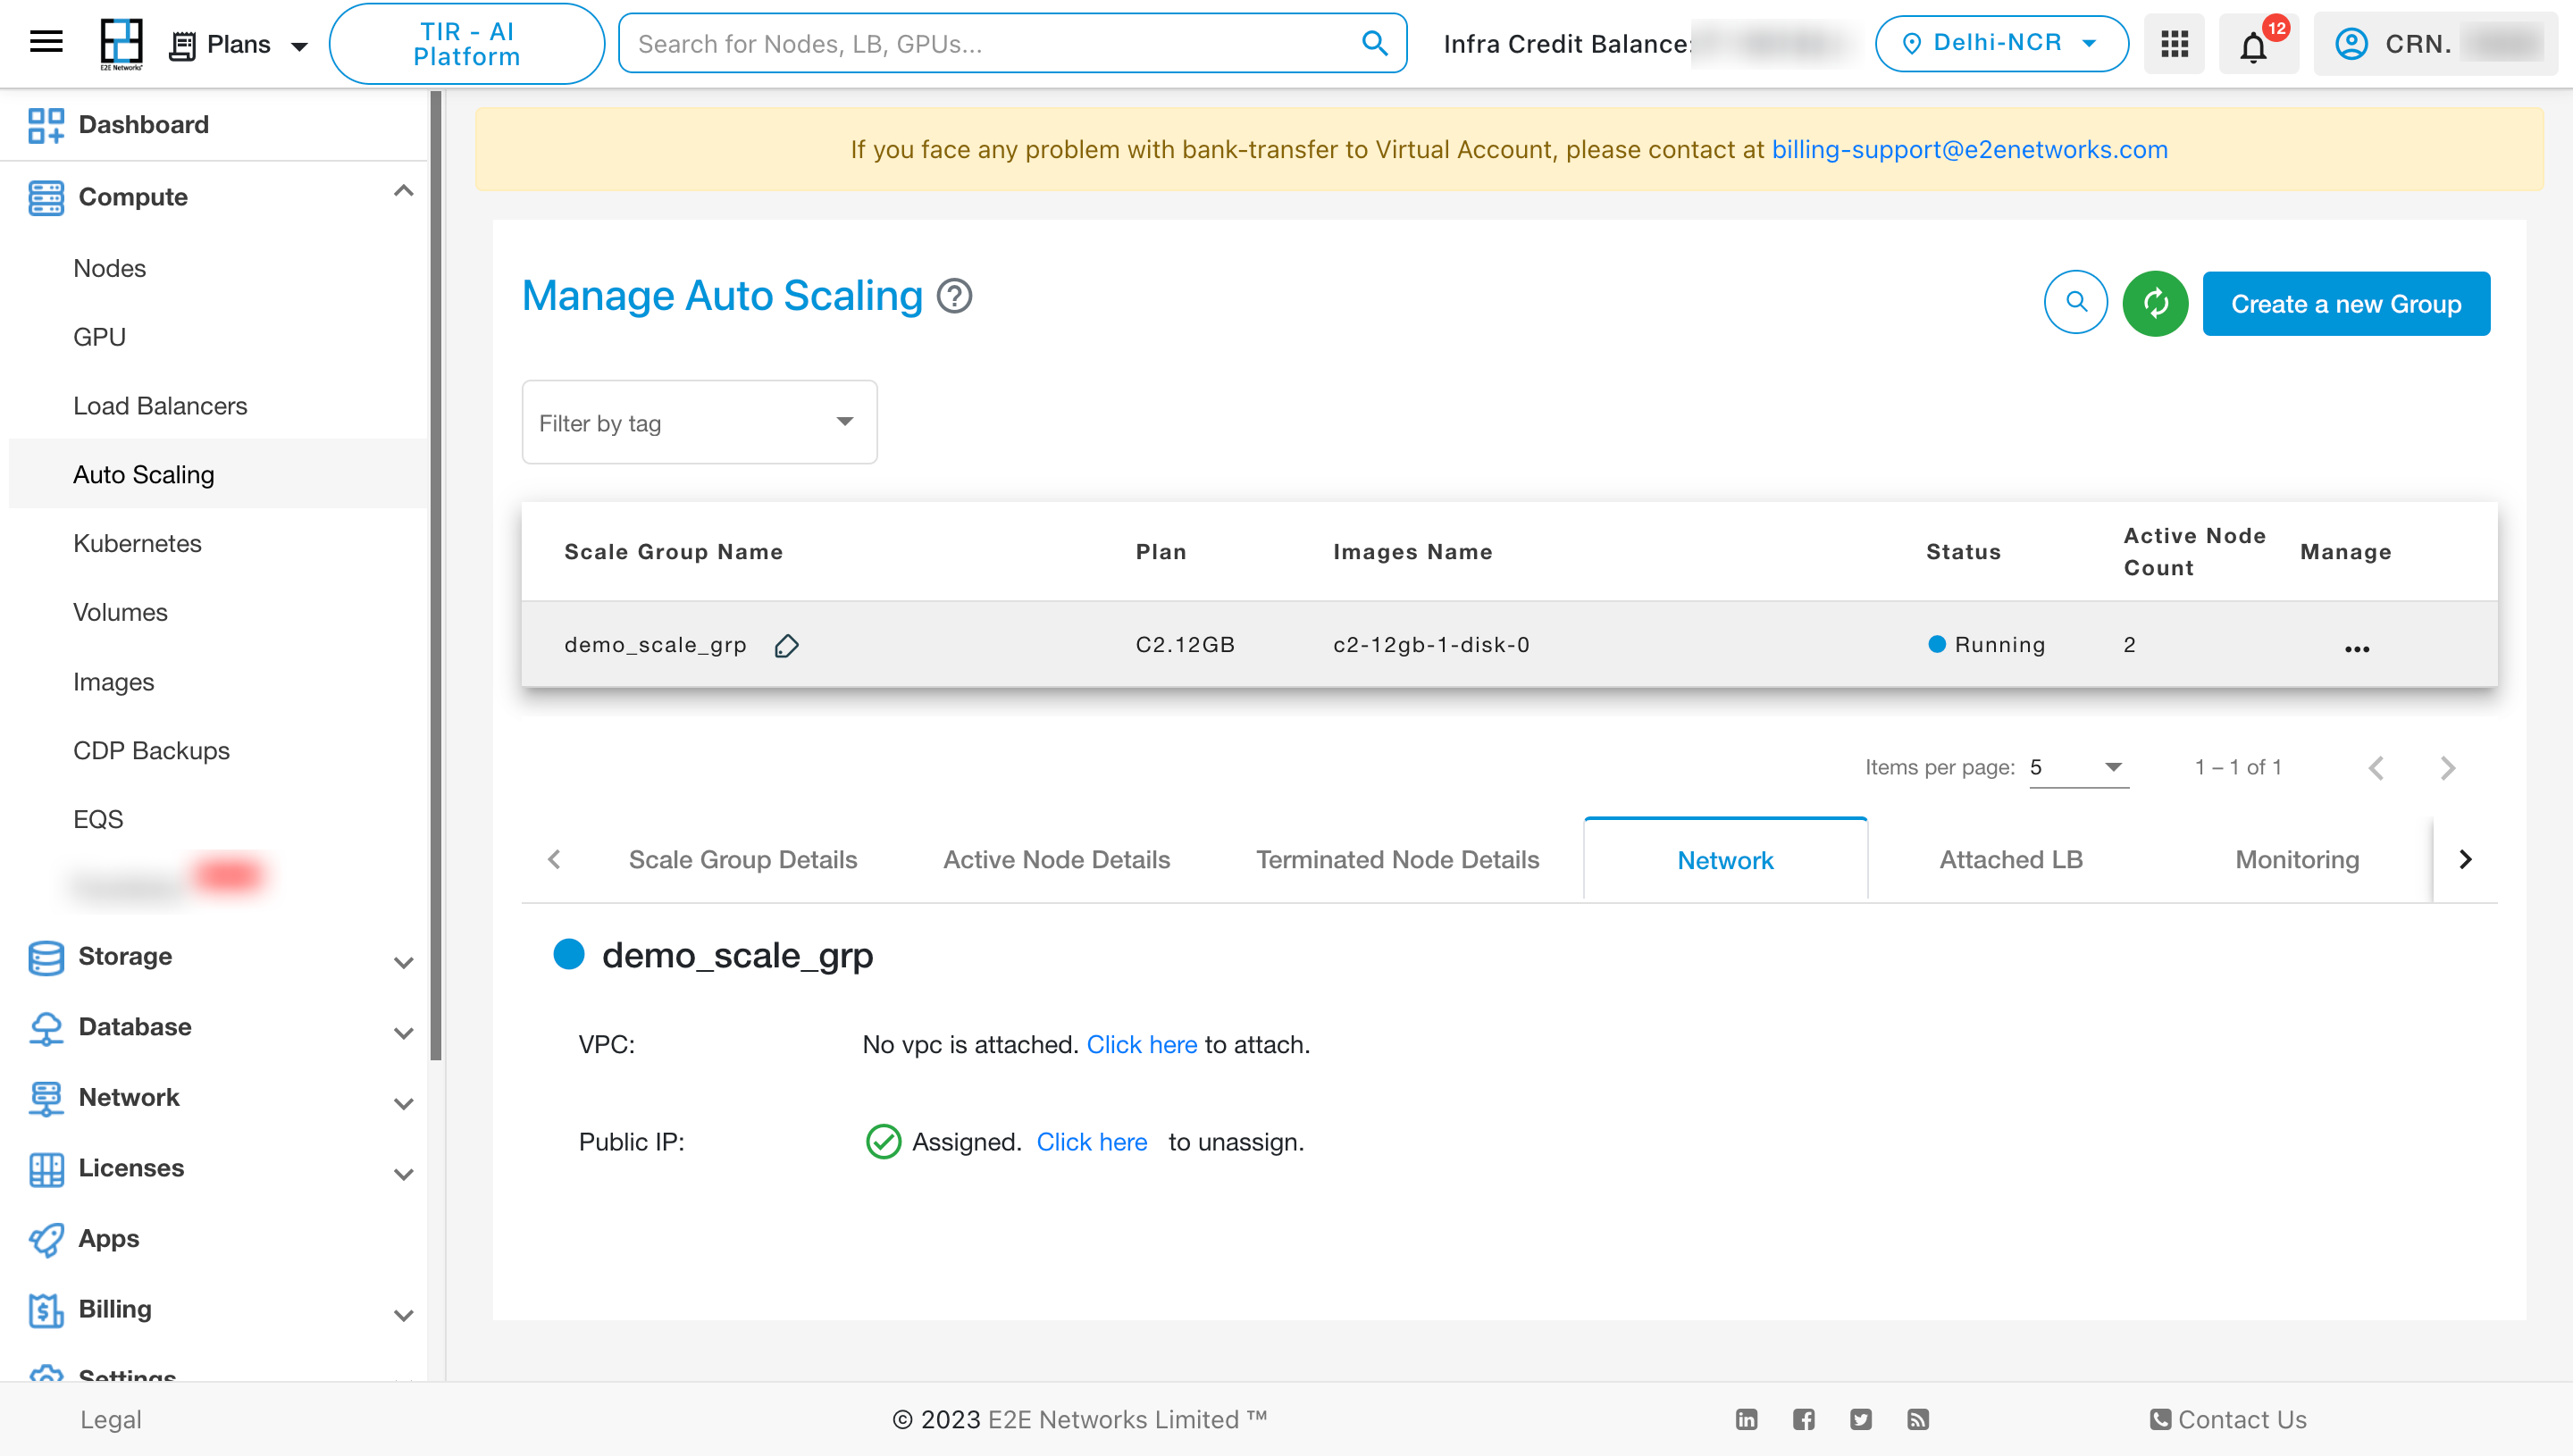The height and width of the screenshot is (1456, 2573).
Task: Click Create a new Group
Action: pos(2346,304)
